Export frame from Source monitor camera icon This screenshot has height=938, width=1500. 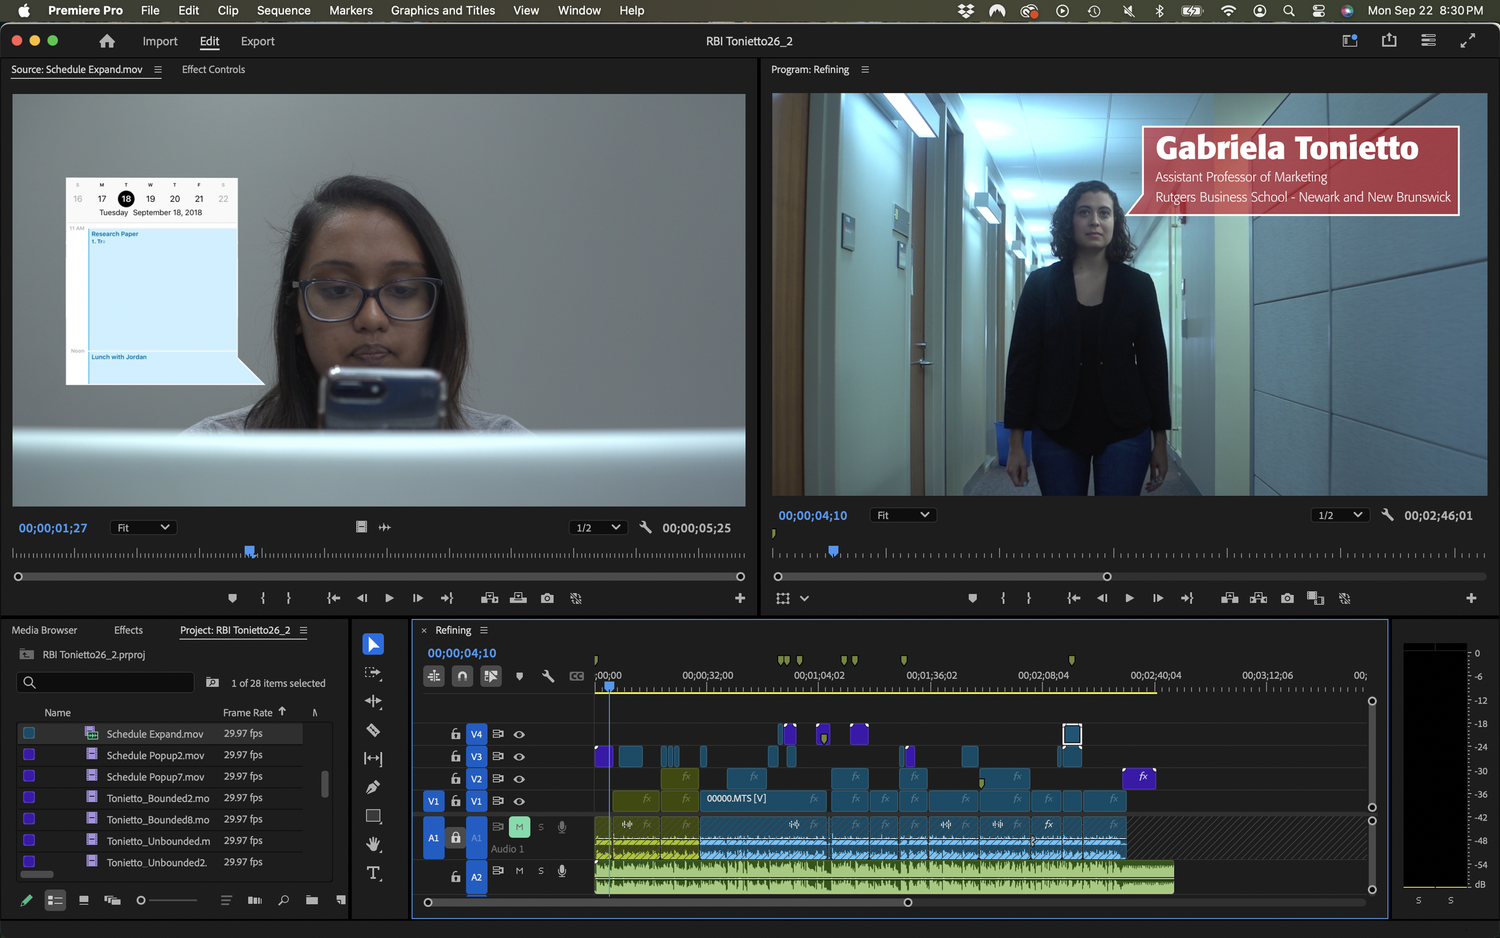[547, 598]
